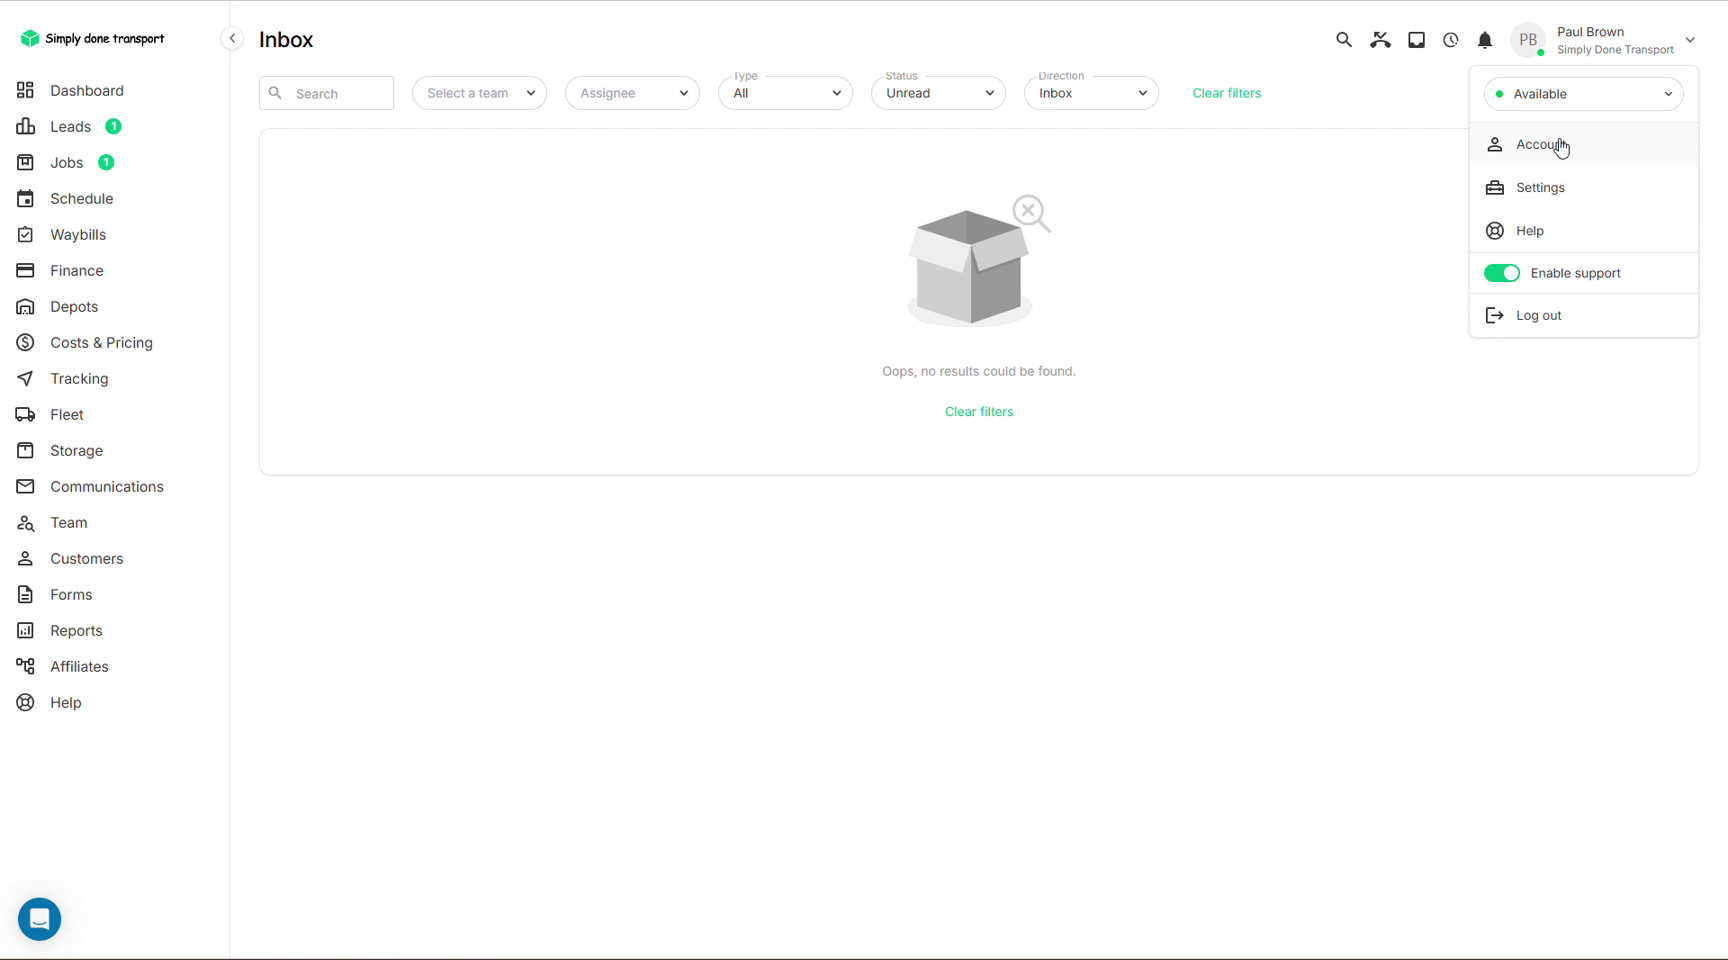1728x960 pixels.
Task: Open Forms in the sidebar
Action: point(71,594)
